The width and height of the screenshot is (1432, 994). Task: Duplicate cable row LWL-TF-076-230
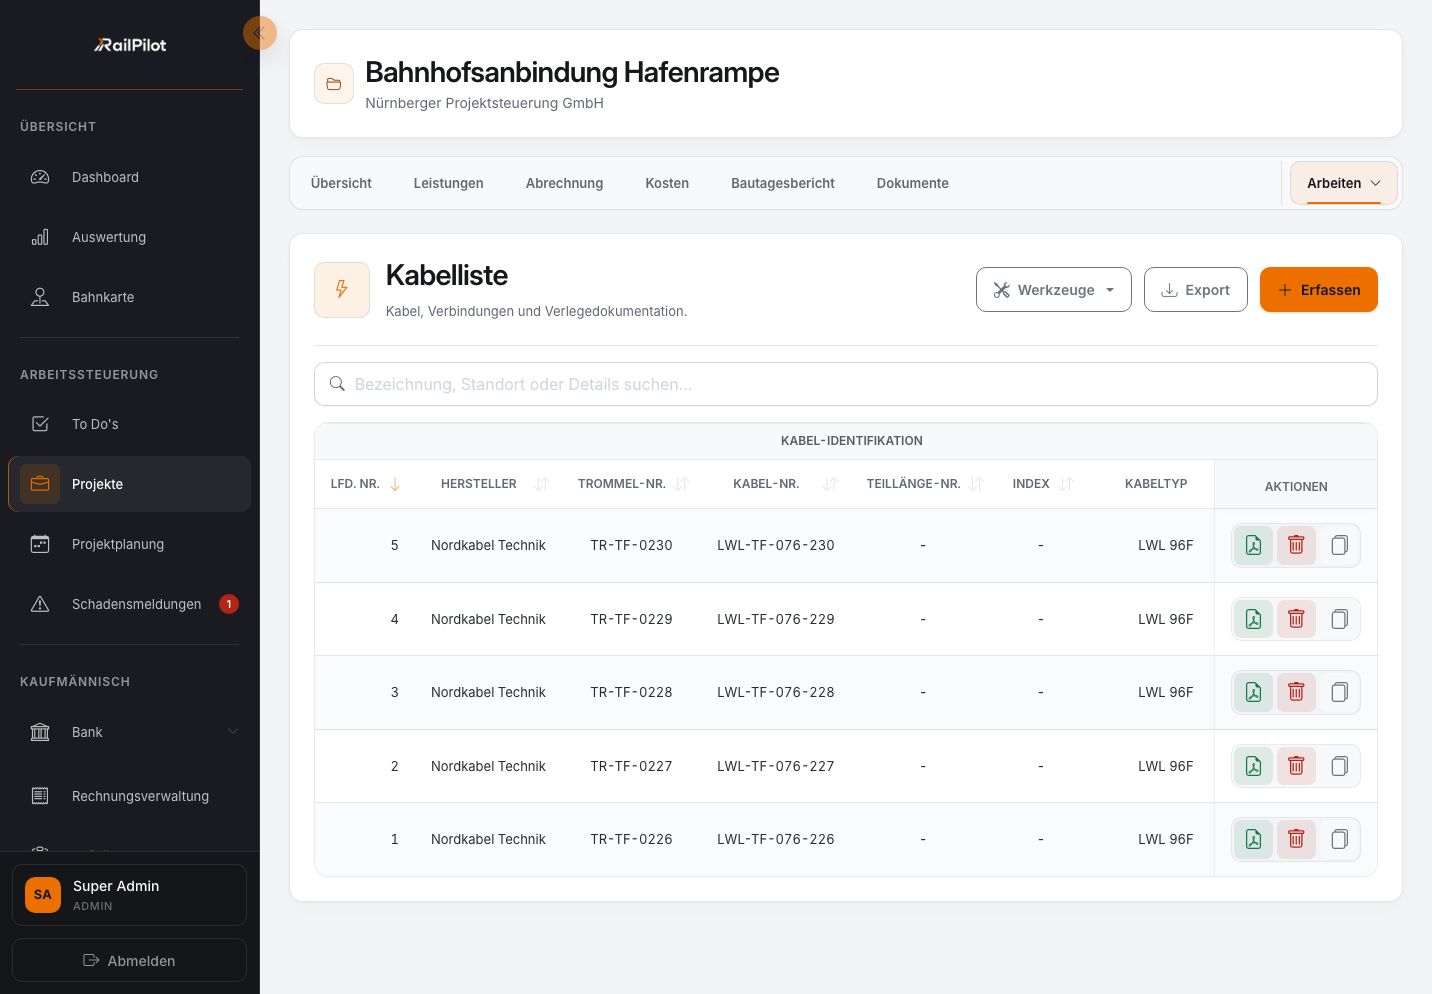(x=1339, y=545)
